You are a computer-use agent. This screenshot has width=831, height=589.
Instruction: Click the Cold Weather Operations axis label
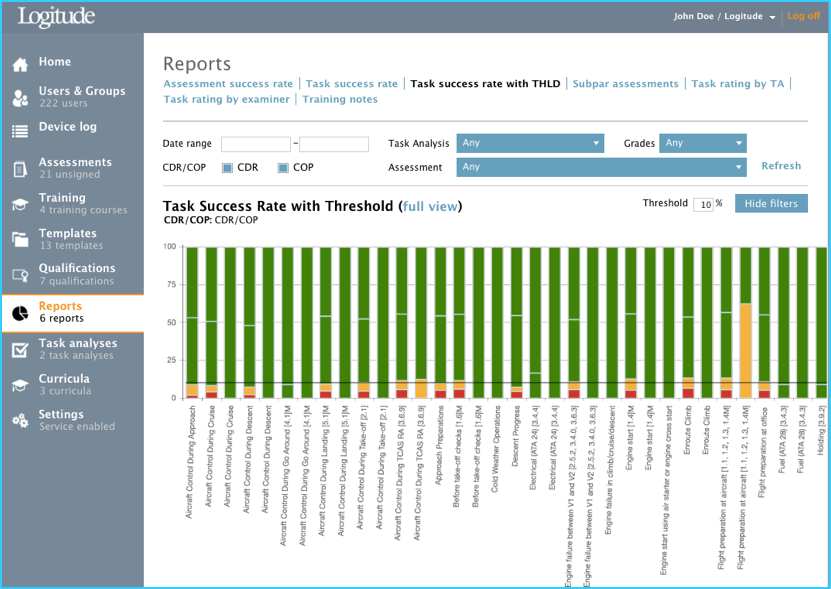(497, 449)
